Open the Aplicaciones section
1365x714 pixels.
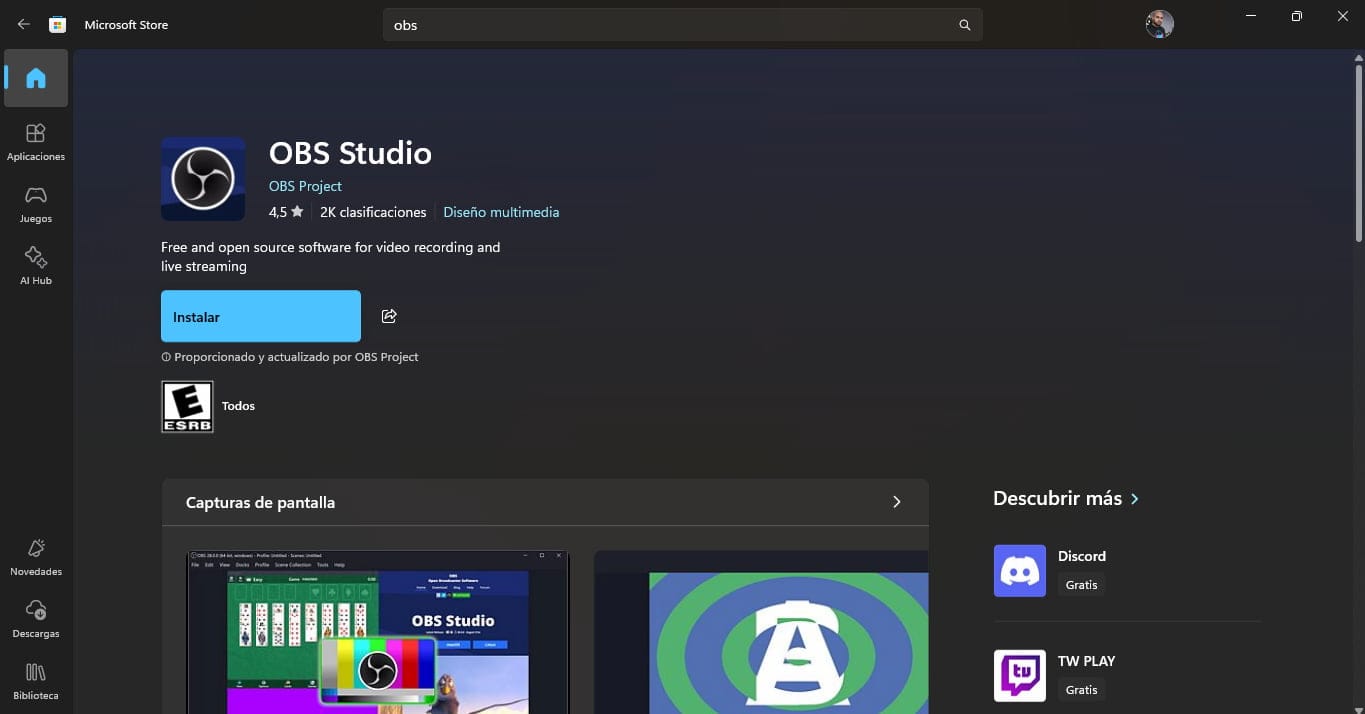click(36, 142)
